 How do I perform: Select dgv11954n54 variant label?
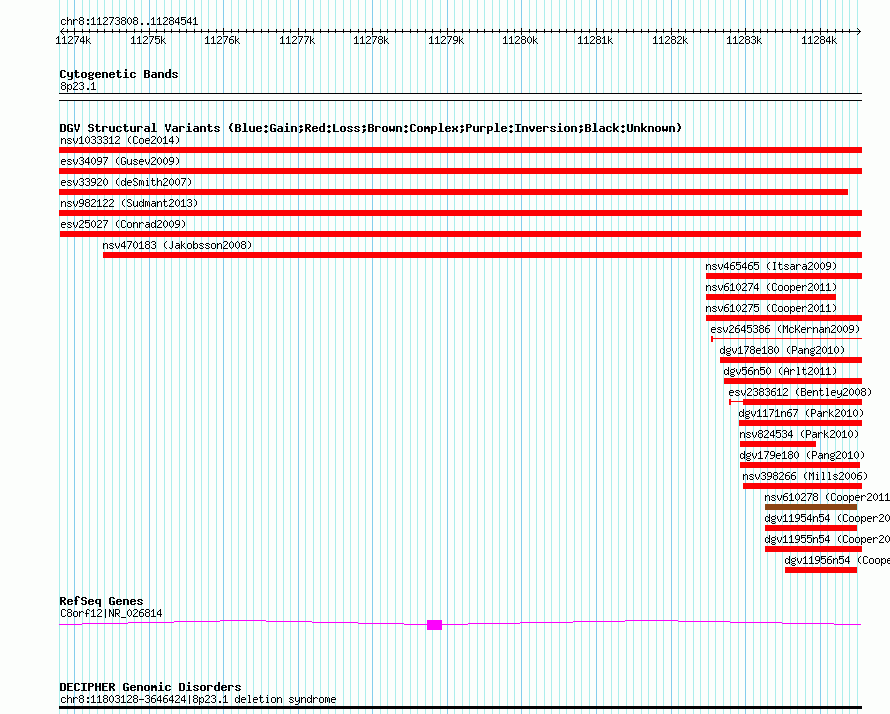pyautogui.click(x=827, y=518)
